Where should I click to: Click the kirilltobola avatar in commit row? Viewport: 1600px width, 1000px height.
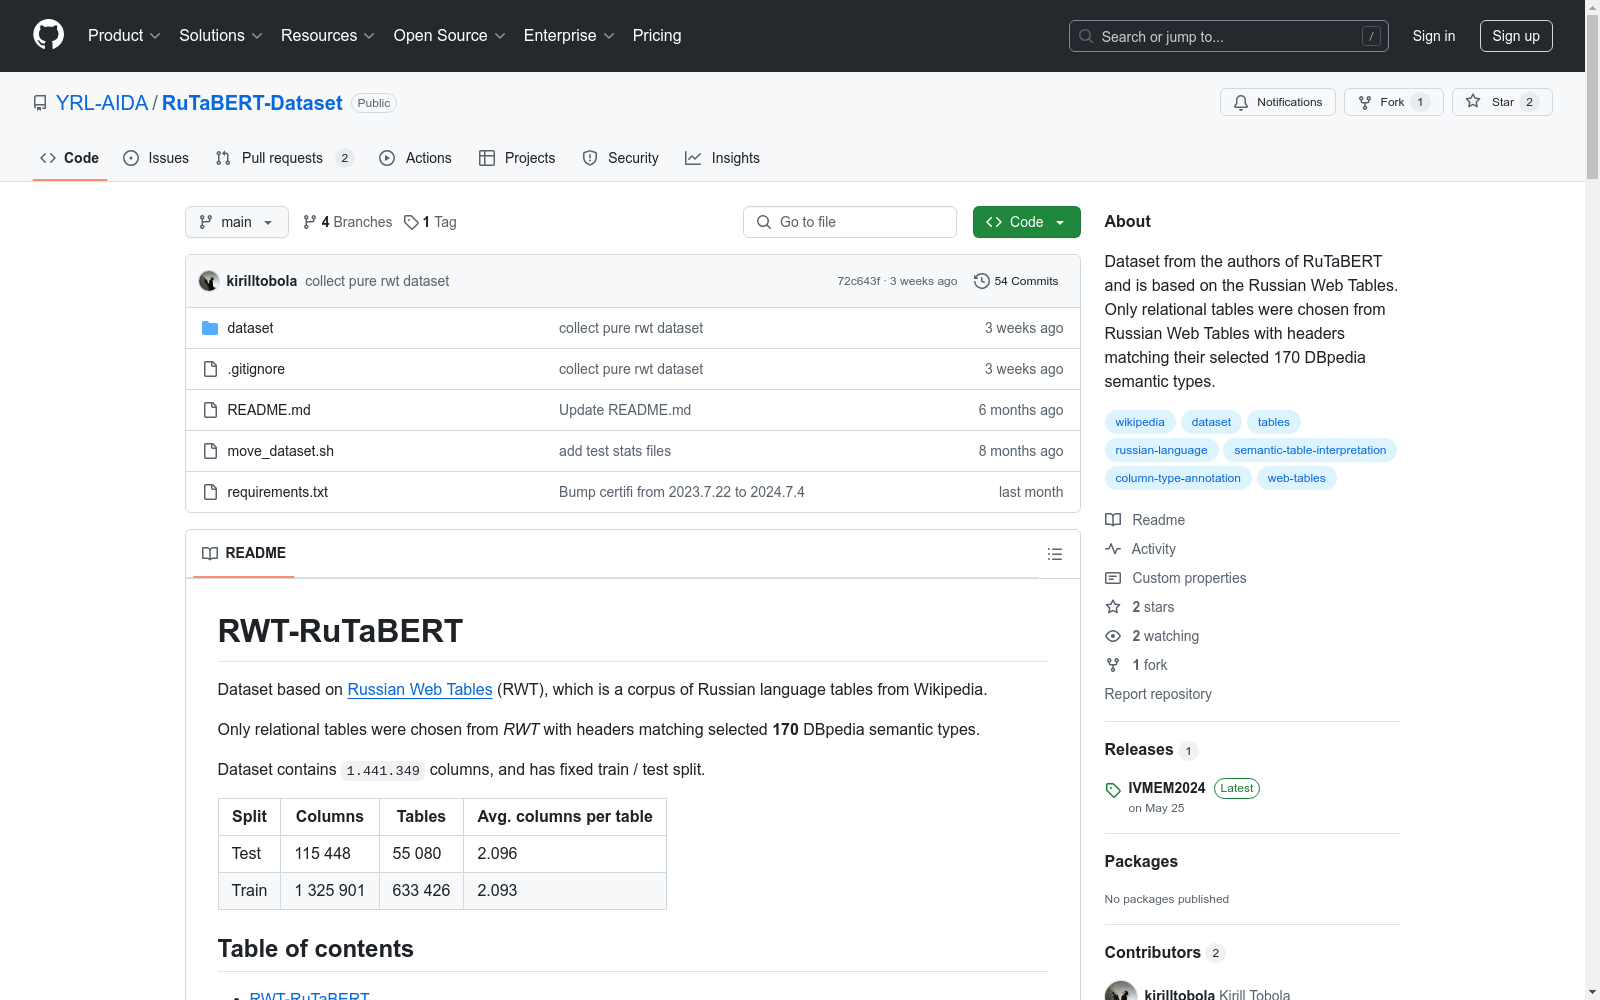(209, 281)
